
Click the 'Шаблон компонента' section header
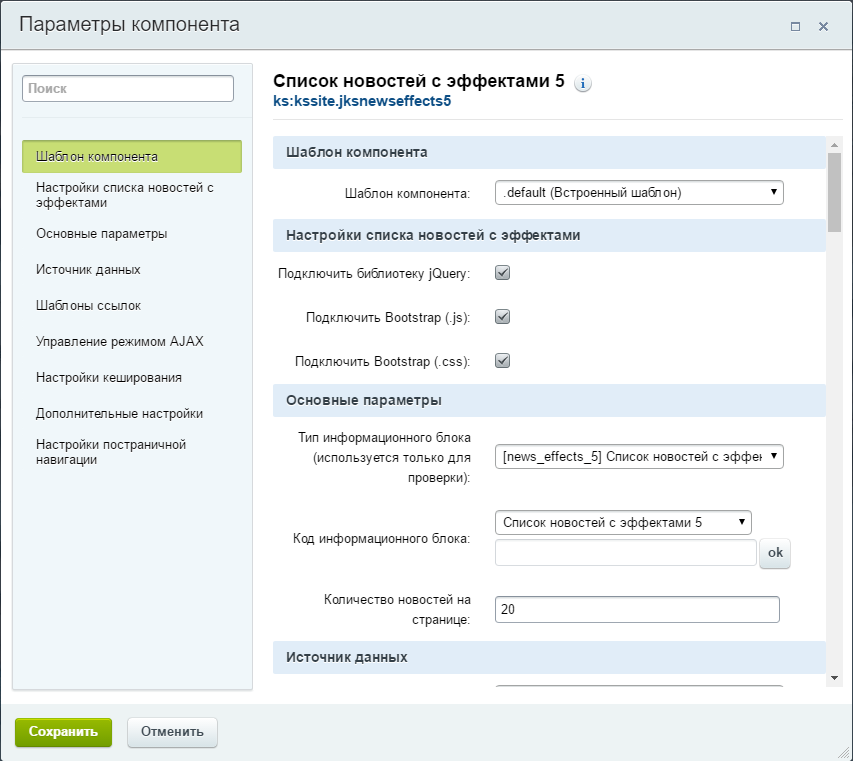[x=549, y=152]
